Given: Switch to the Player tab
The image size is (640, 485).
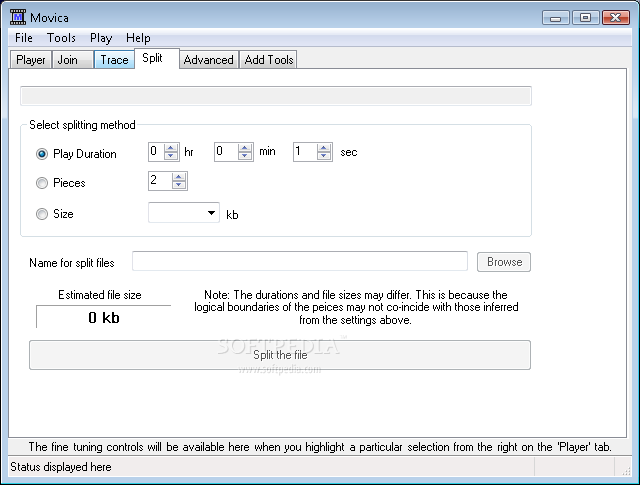Looking at the screenshot, I should 31,60.
